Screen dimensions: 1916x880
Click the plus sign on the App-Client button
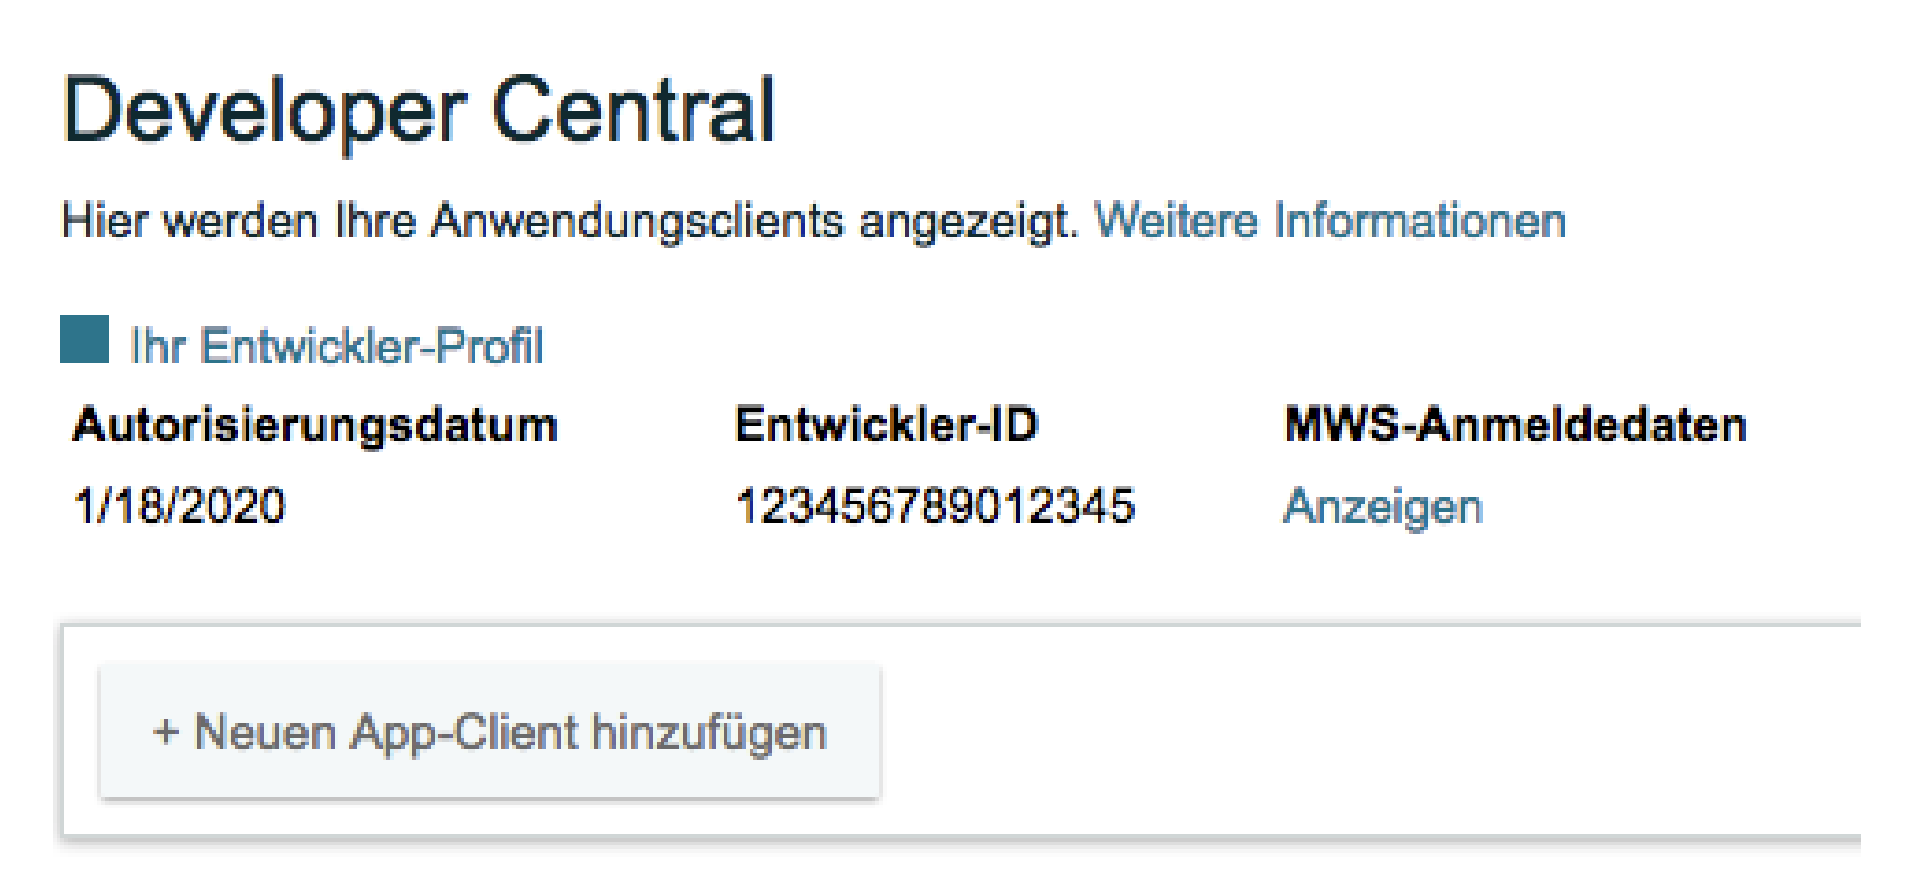tap(165, 733)
